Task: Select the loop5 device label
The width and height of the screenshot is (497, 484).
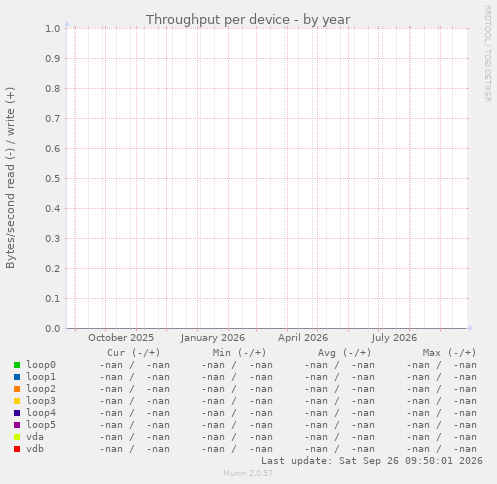Action: (41, 425)
